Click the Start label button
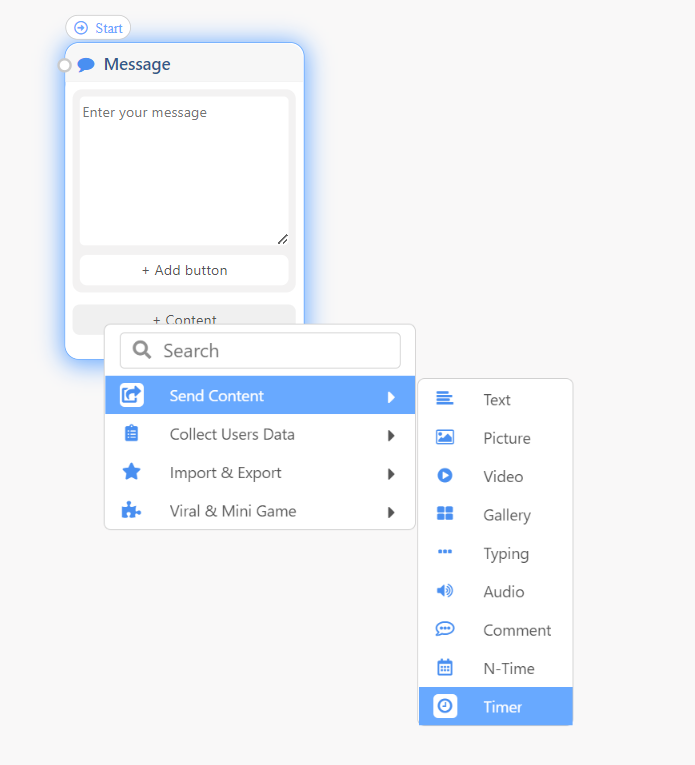 pyautogui.click(x=98, y=28)
